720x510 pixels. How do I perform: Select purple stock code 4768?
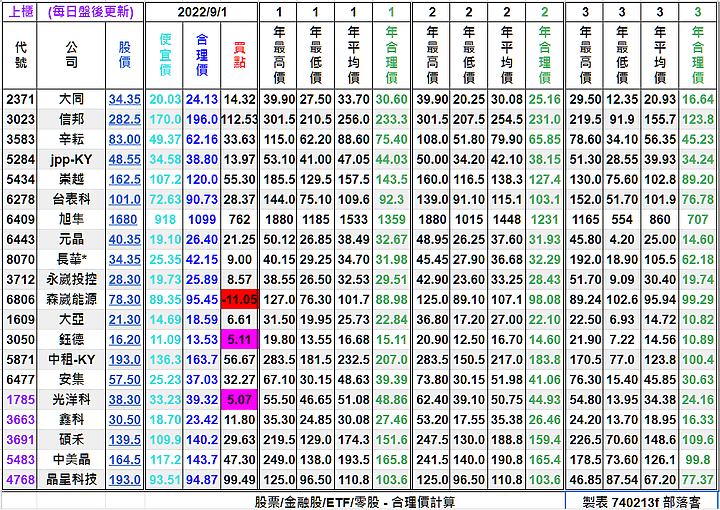20,480
